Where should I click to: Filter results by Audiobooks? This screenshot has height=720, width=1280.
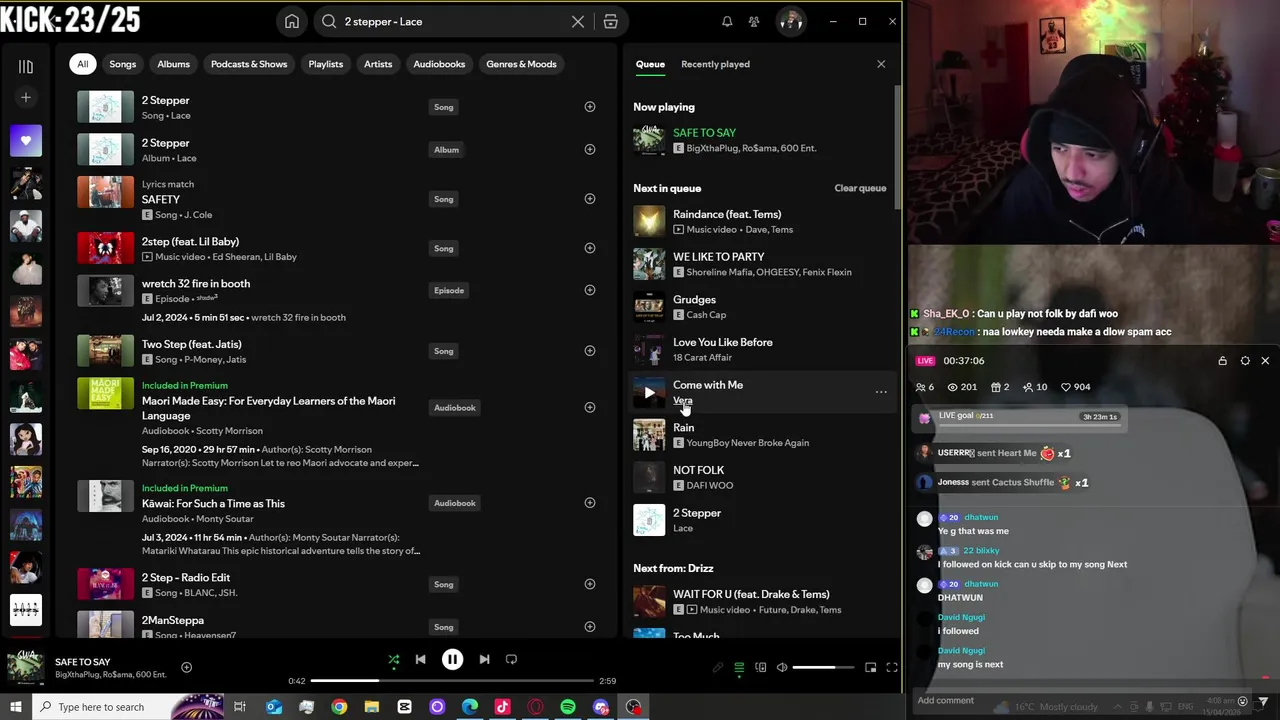click(x=439, y=64)
